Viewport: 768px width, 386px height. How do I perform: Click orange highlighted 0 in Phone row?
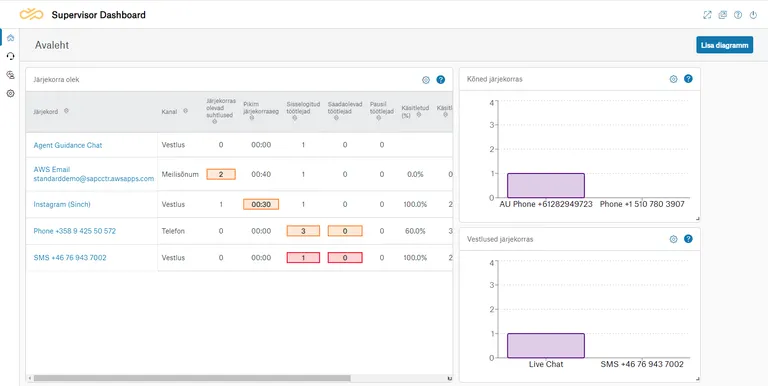[345, 231]
